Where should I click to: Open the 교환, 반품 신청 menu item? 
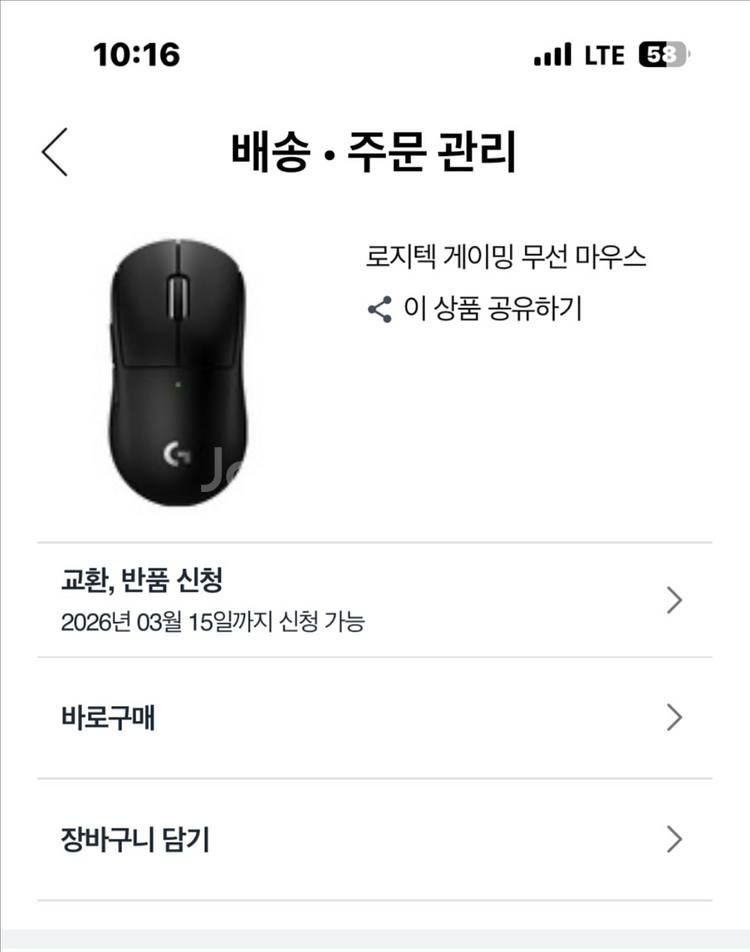(141, 579)
